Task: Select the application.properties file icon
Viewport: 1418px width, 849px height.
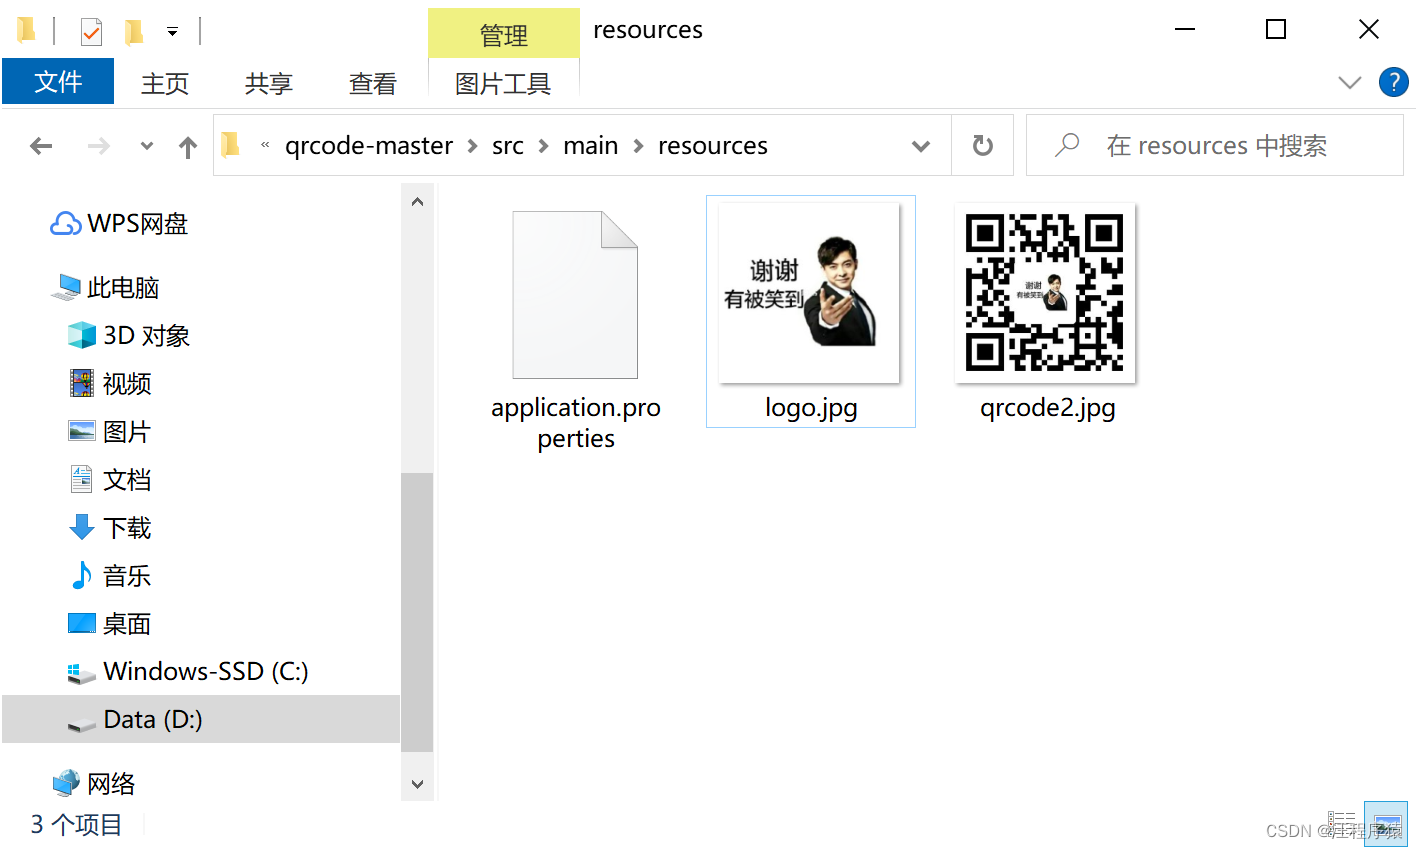Action: click(575, 295)
